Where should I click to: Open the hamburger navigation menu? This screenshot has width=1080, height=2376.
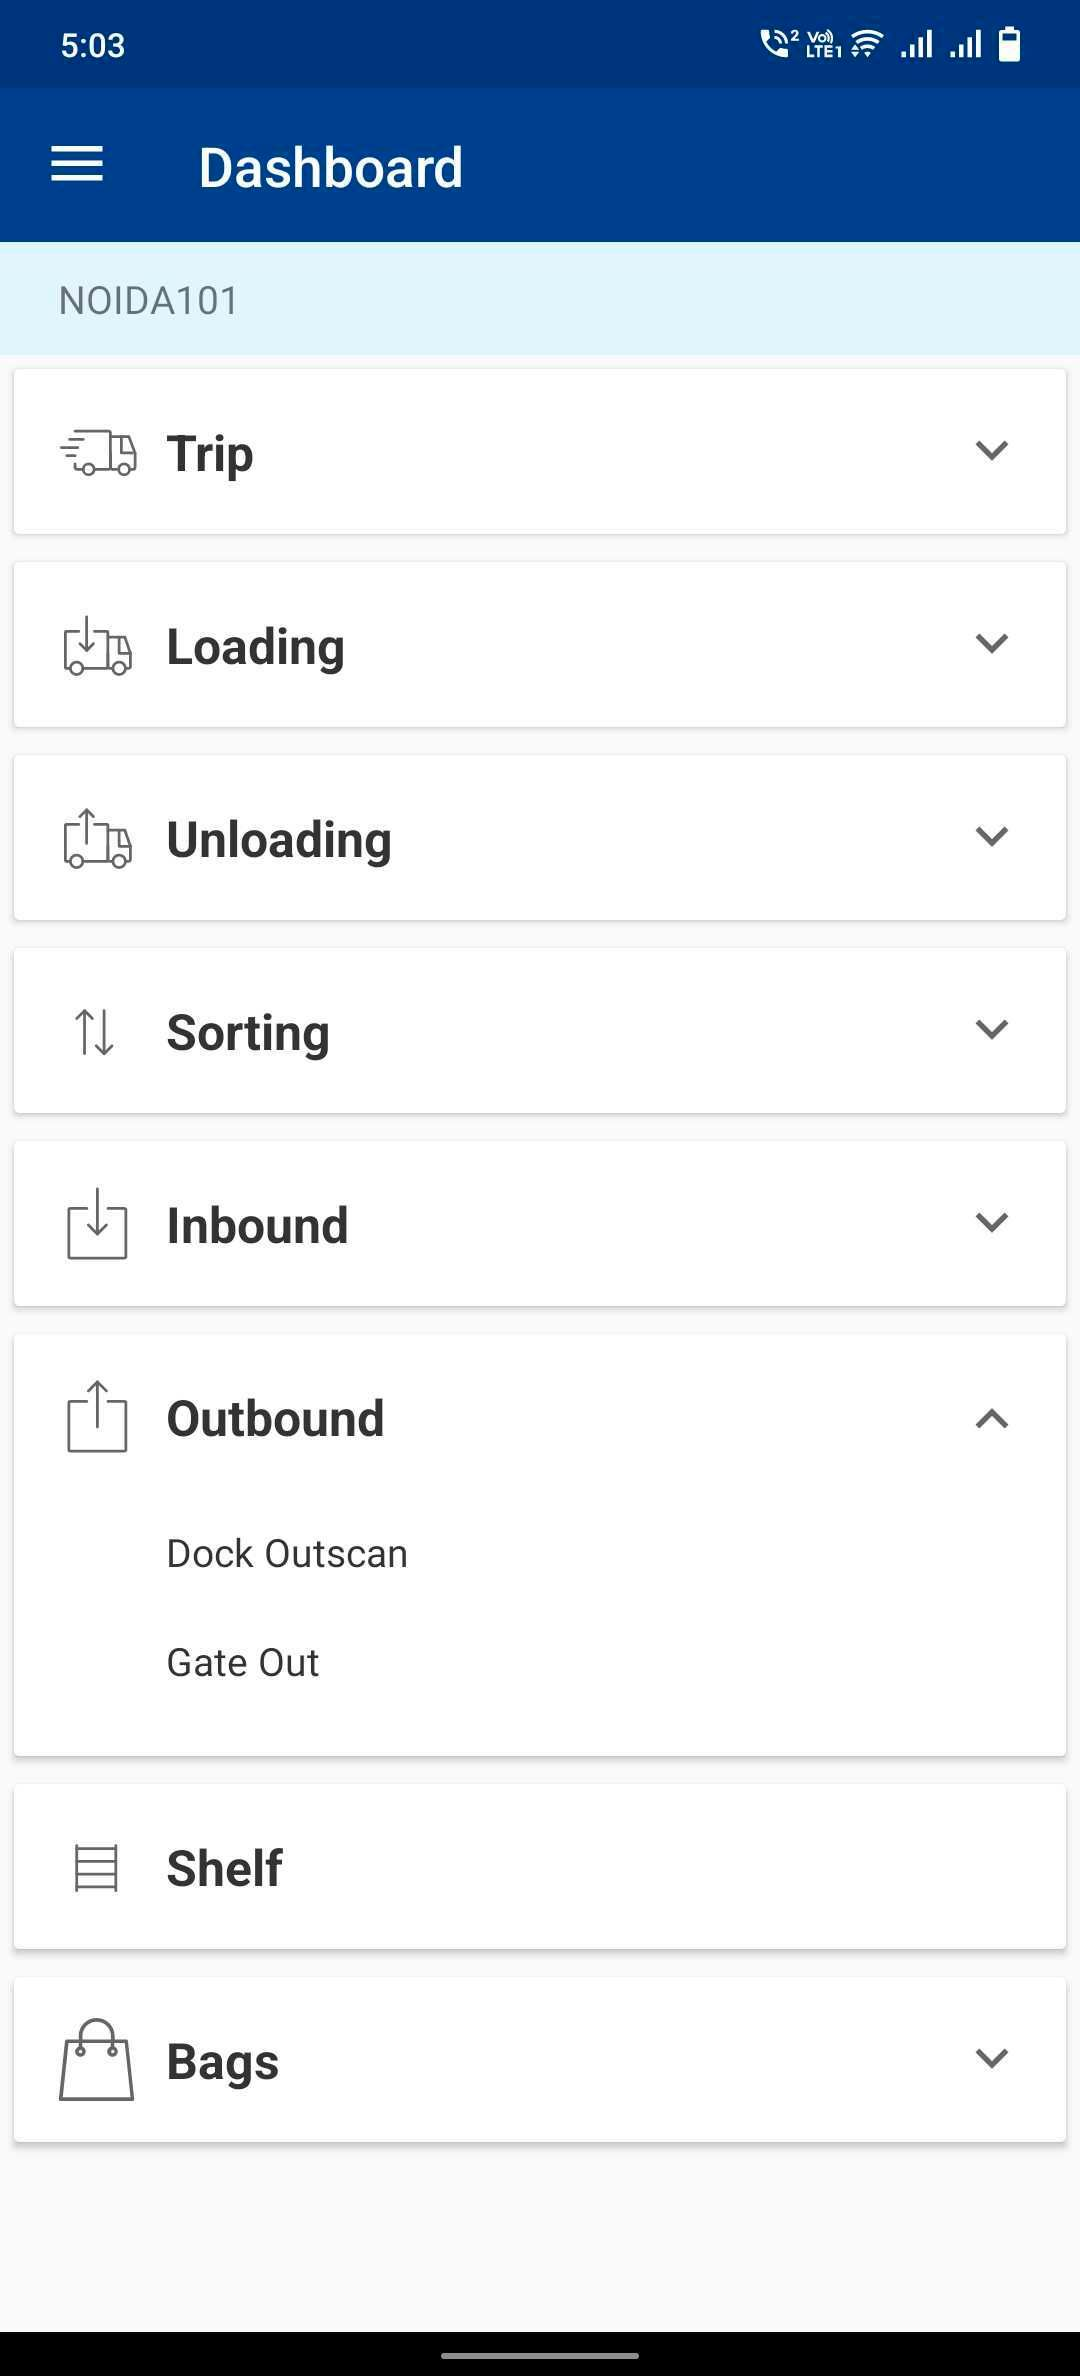click(77, 165)
